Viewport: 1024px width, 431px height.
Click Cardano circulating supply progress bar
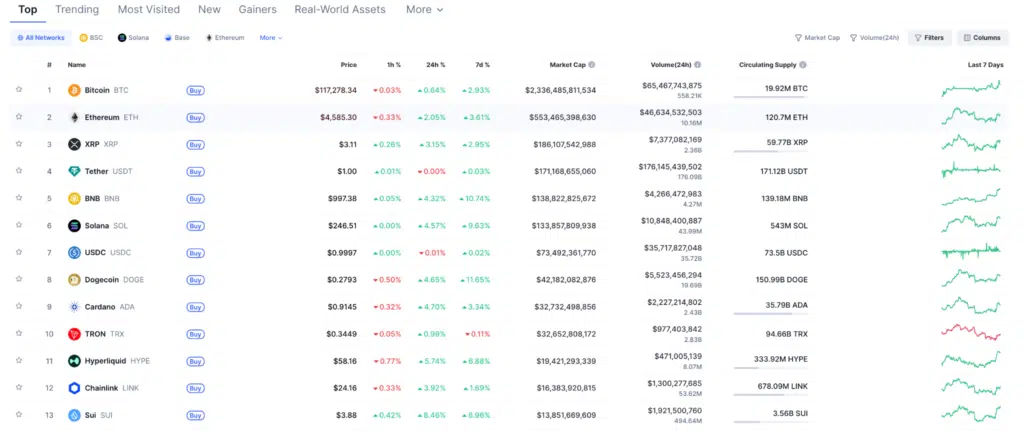(x=771, y=314)
